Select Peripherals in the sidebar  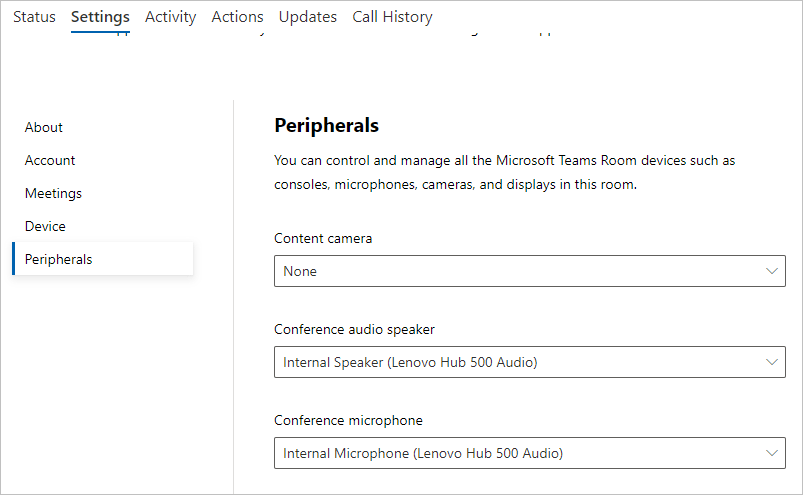[58, 259]
